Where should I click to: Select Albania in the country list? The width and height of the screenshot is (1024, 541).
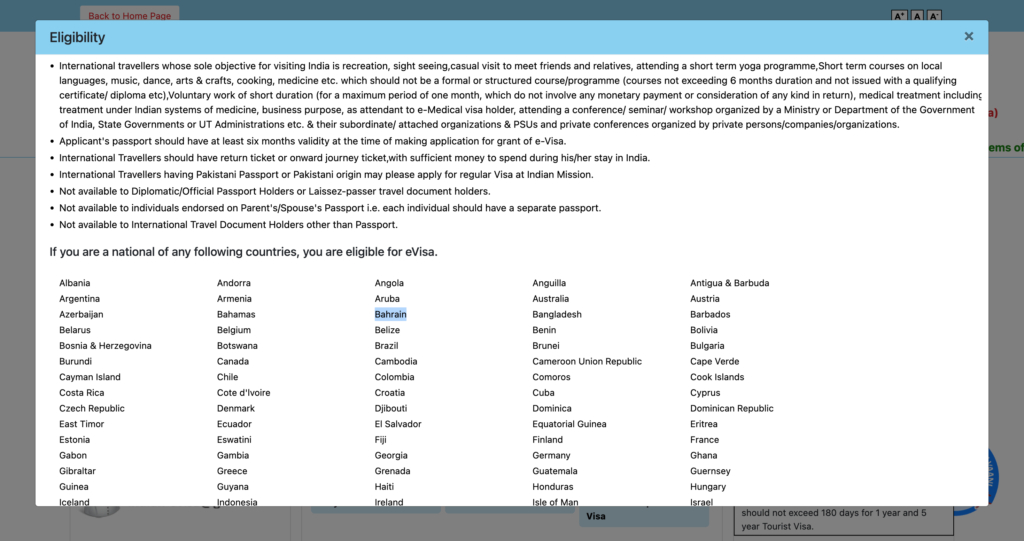pyautogui.click(x=74, y=283)
